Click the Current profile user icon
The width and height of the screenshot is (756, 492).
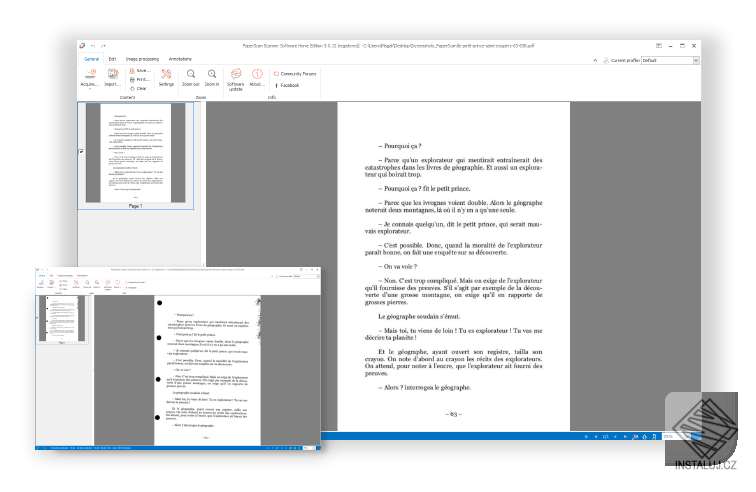(x=606, y=60)
